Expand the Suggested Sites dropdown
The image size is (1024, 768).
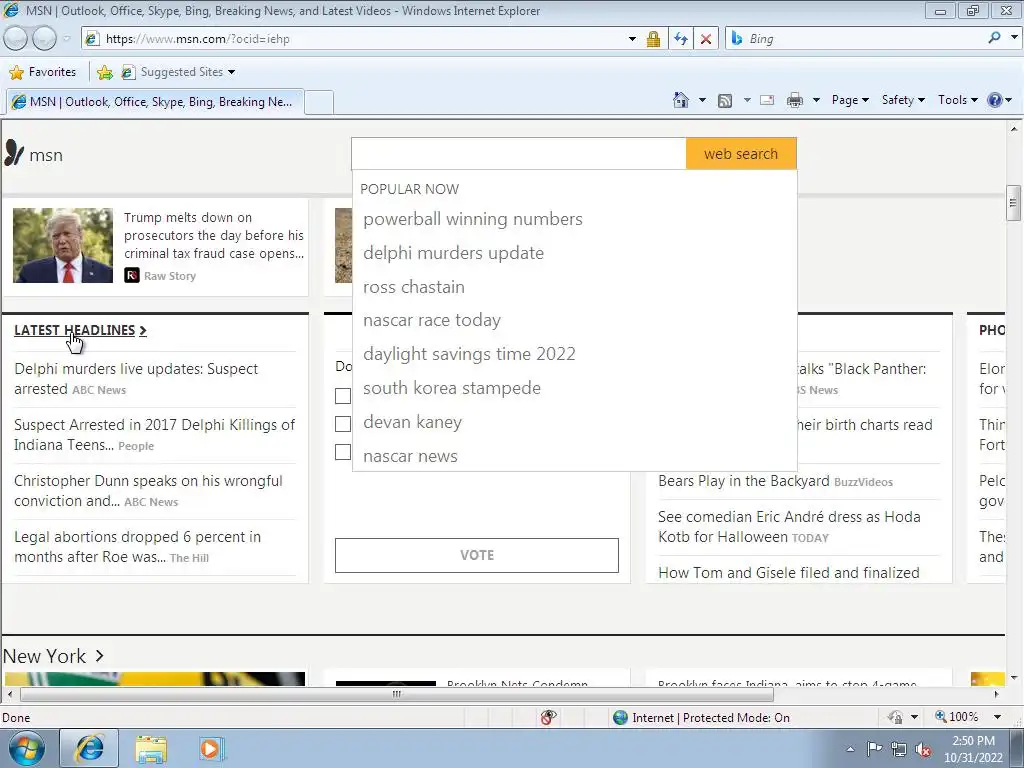pyautogui.click(x=231, y=72)
